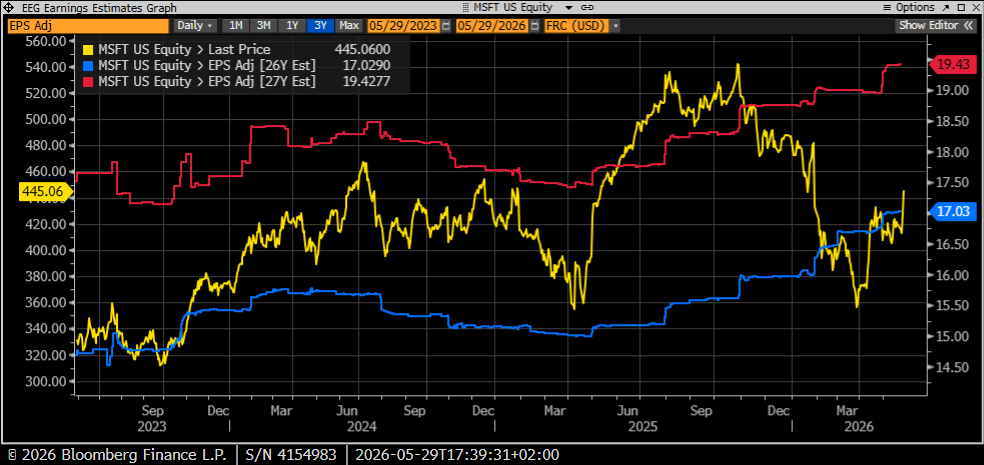984x465 pixels.
Task: Close the EEG panel
Action: pos(975,8)
